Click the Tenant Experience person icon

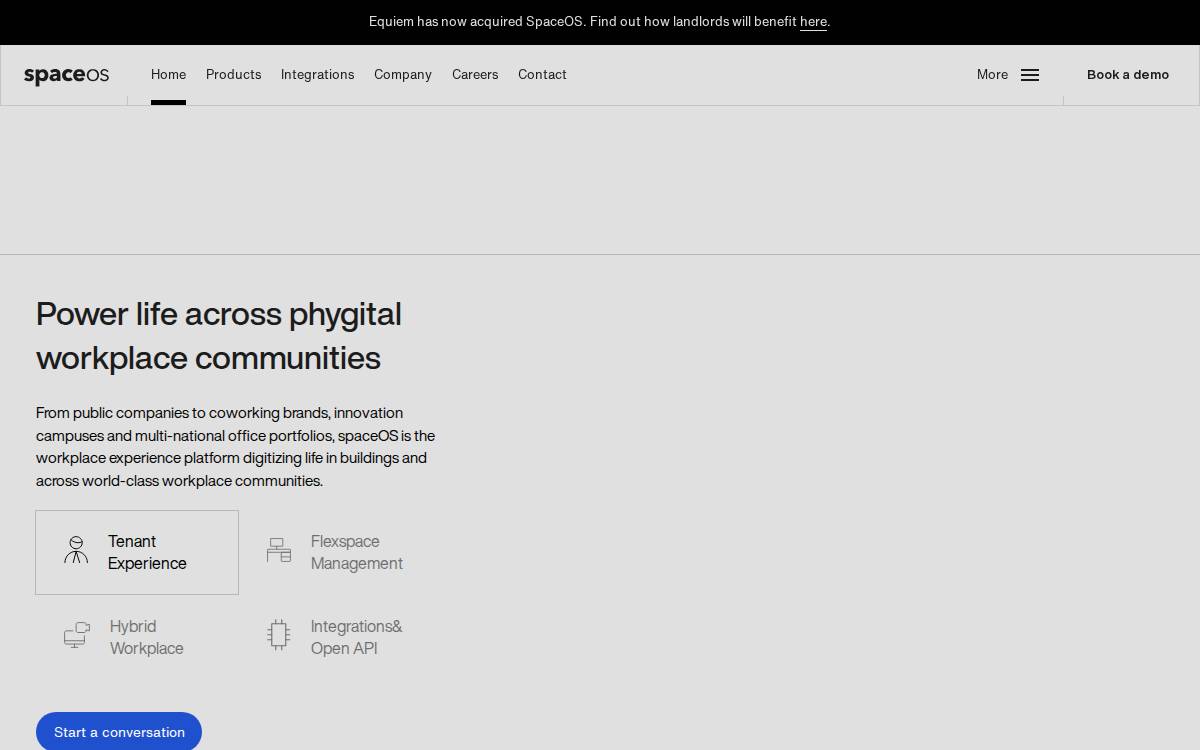coord(76,549)
